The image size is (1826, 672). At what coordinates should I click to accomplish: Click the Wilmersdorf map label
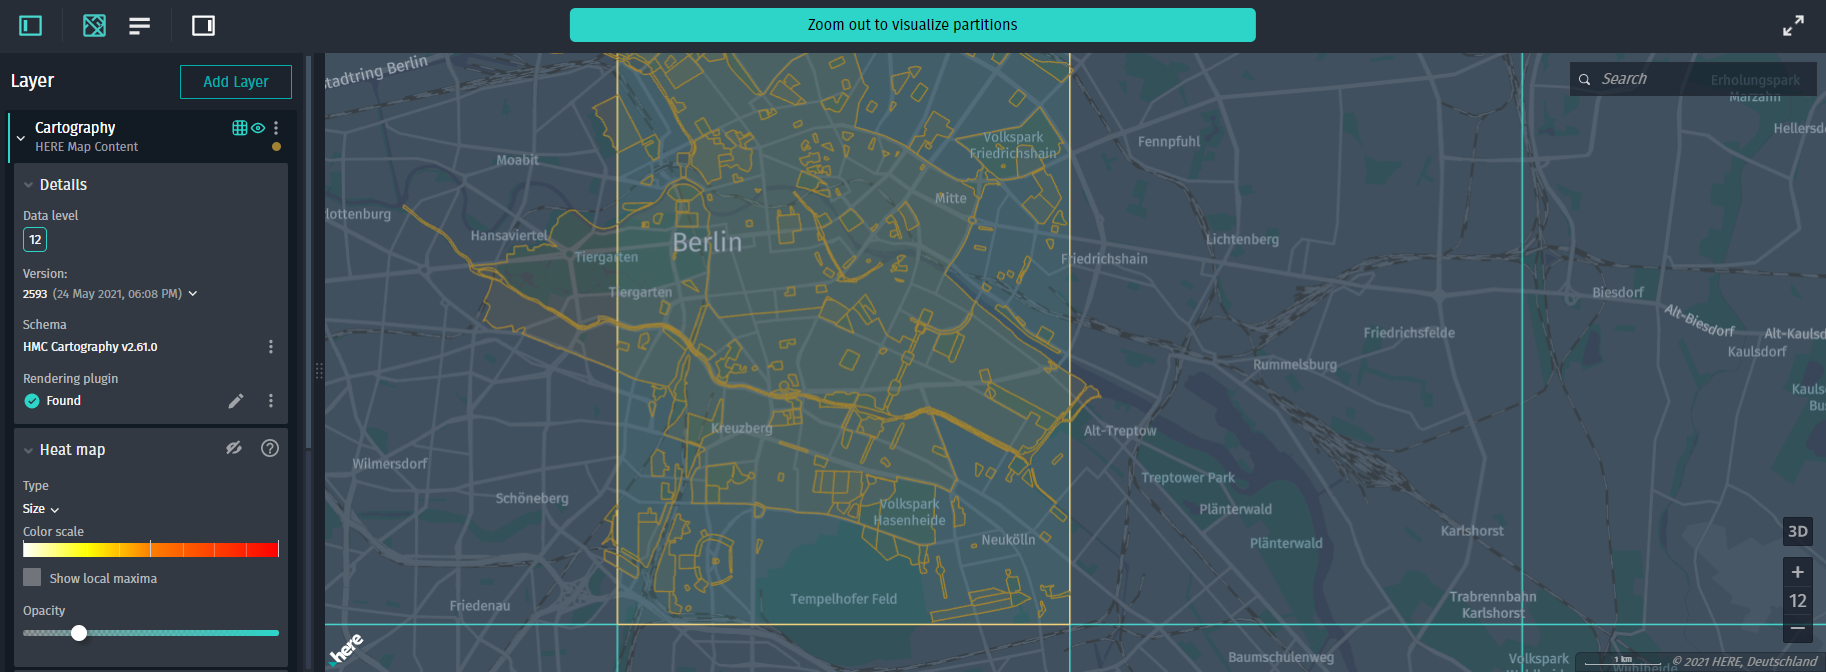coord(389,464)
